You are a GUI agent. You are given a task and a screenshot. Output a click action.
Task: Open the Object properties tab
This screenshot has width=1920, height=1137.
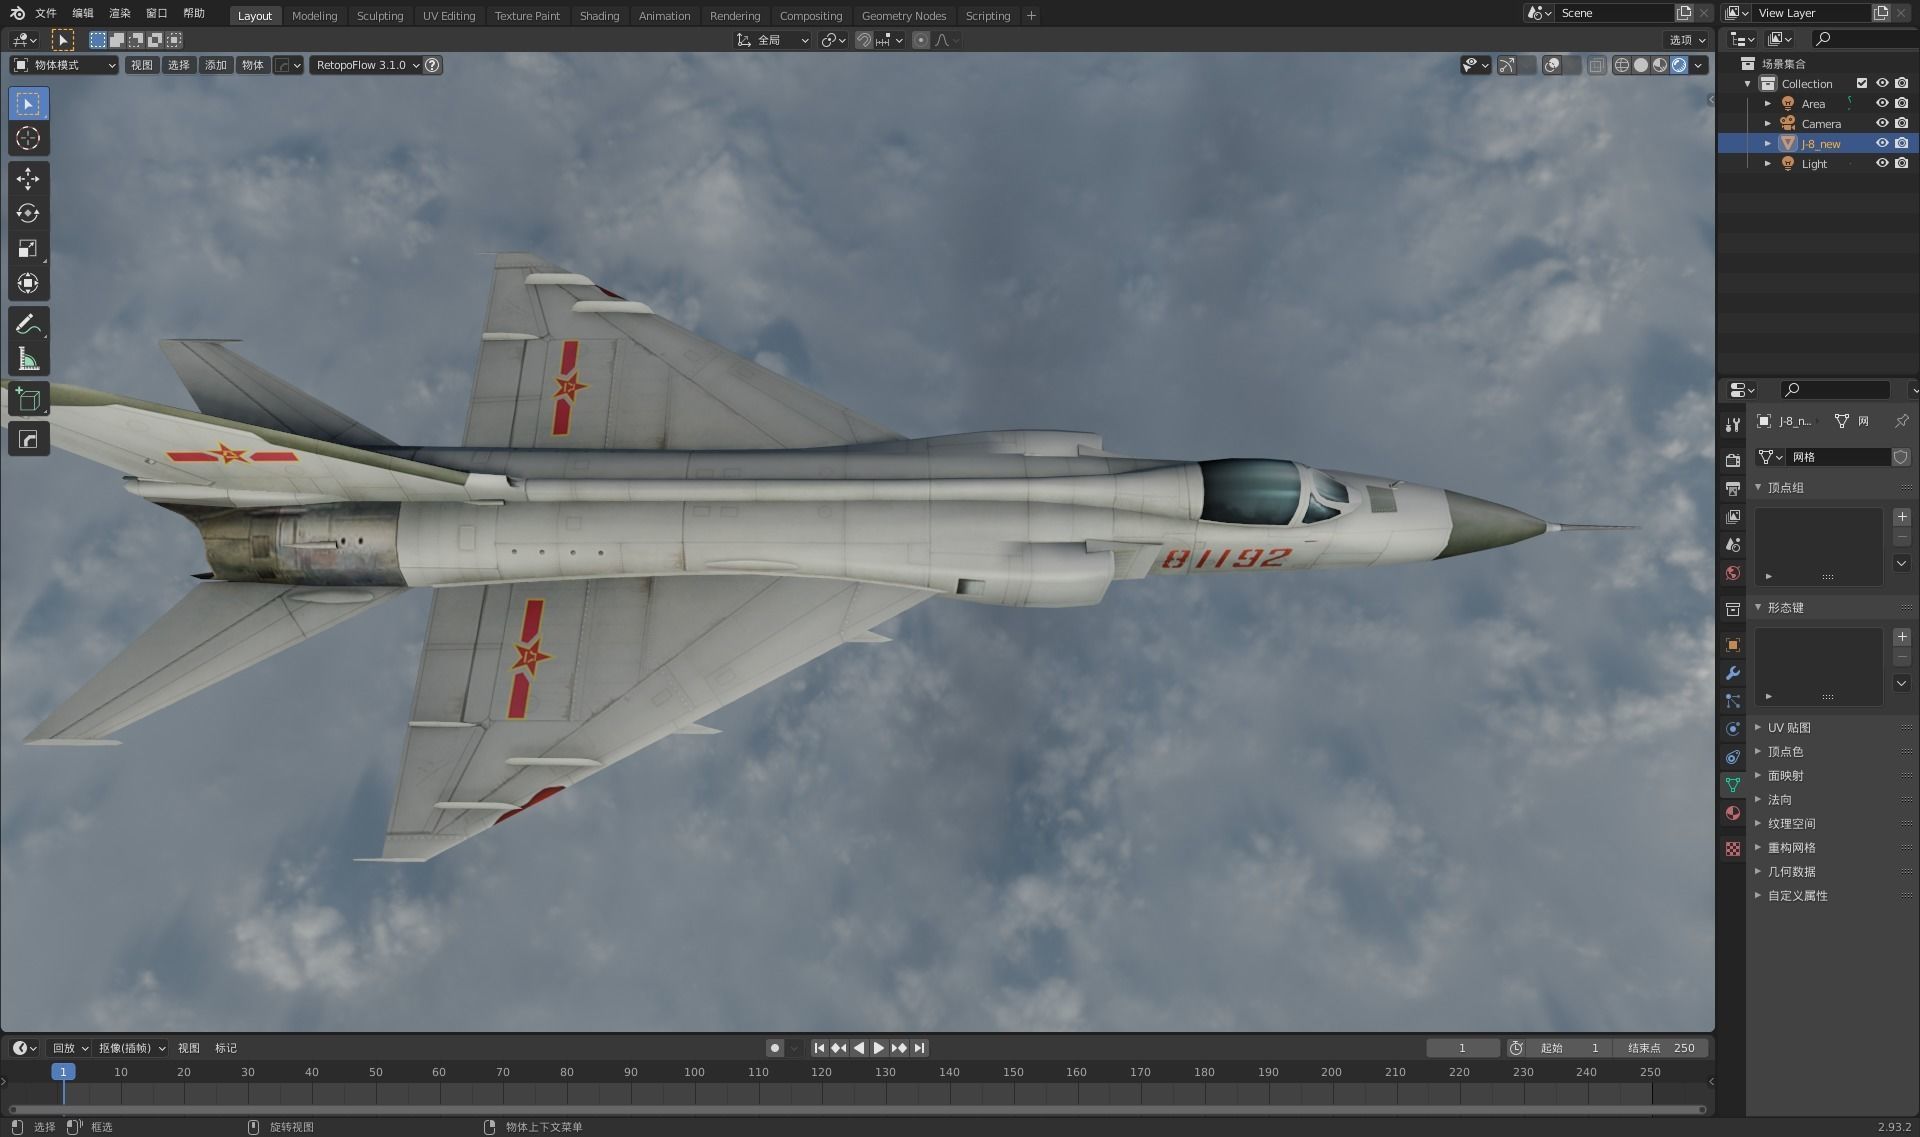tap(1733, 645)
